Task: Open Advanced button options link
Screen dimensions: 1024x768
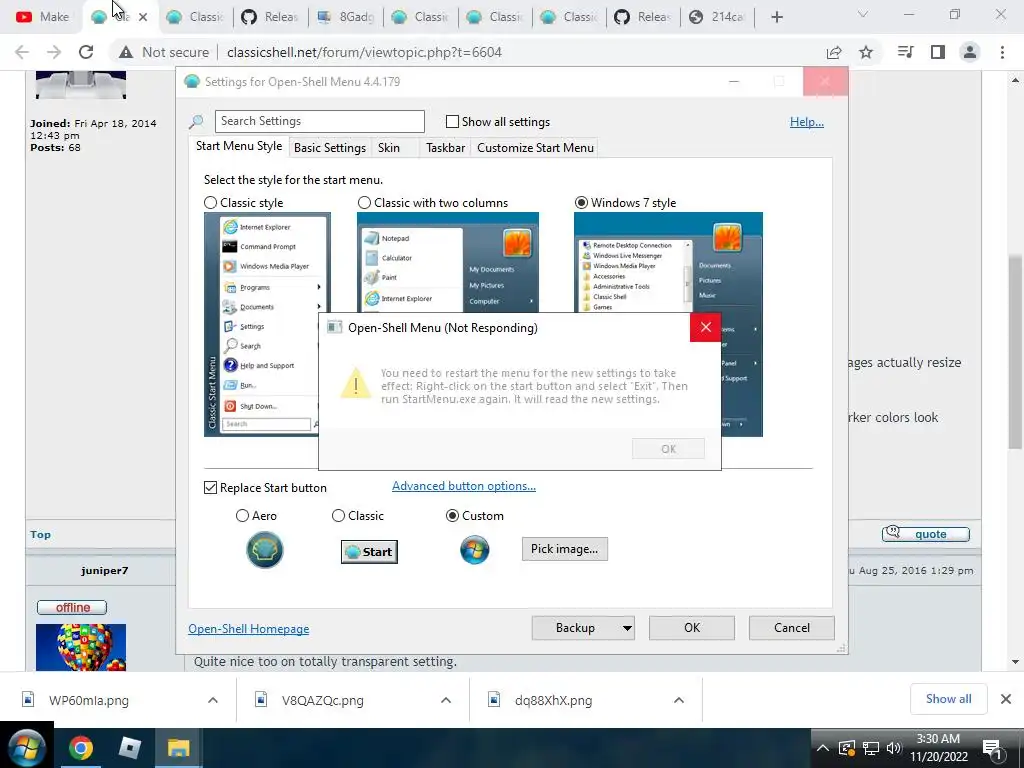Action: pos(464,486)
